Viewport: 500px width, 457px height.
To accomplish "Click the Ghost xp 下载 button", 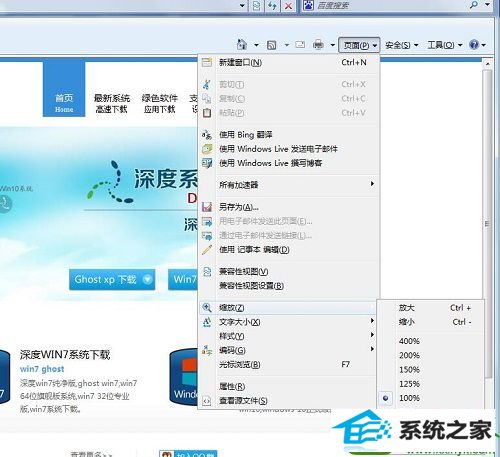I will pos(112,279).
